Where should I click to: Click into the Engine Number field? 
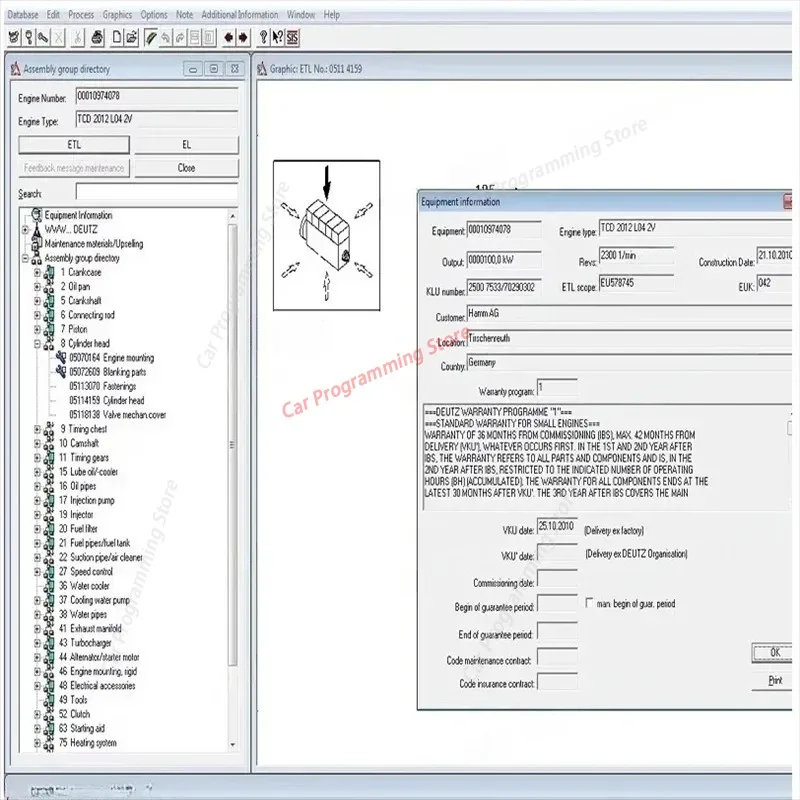tap(157, 96)
